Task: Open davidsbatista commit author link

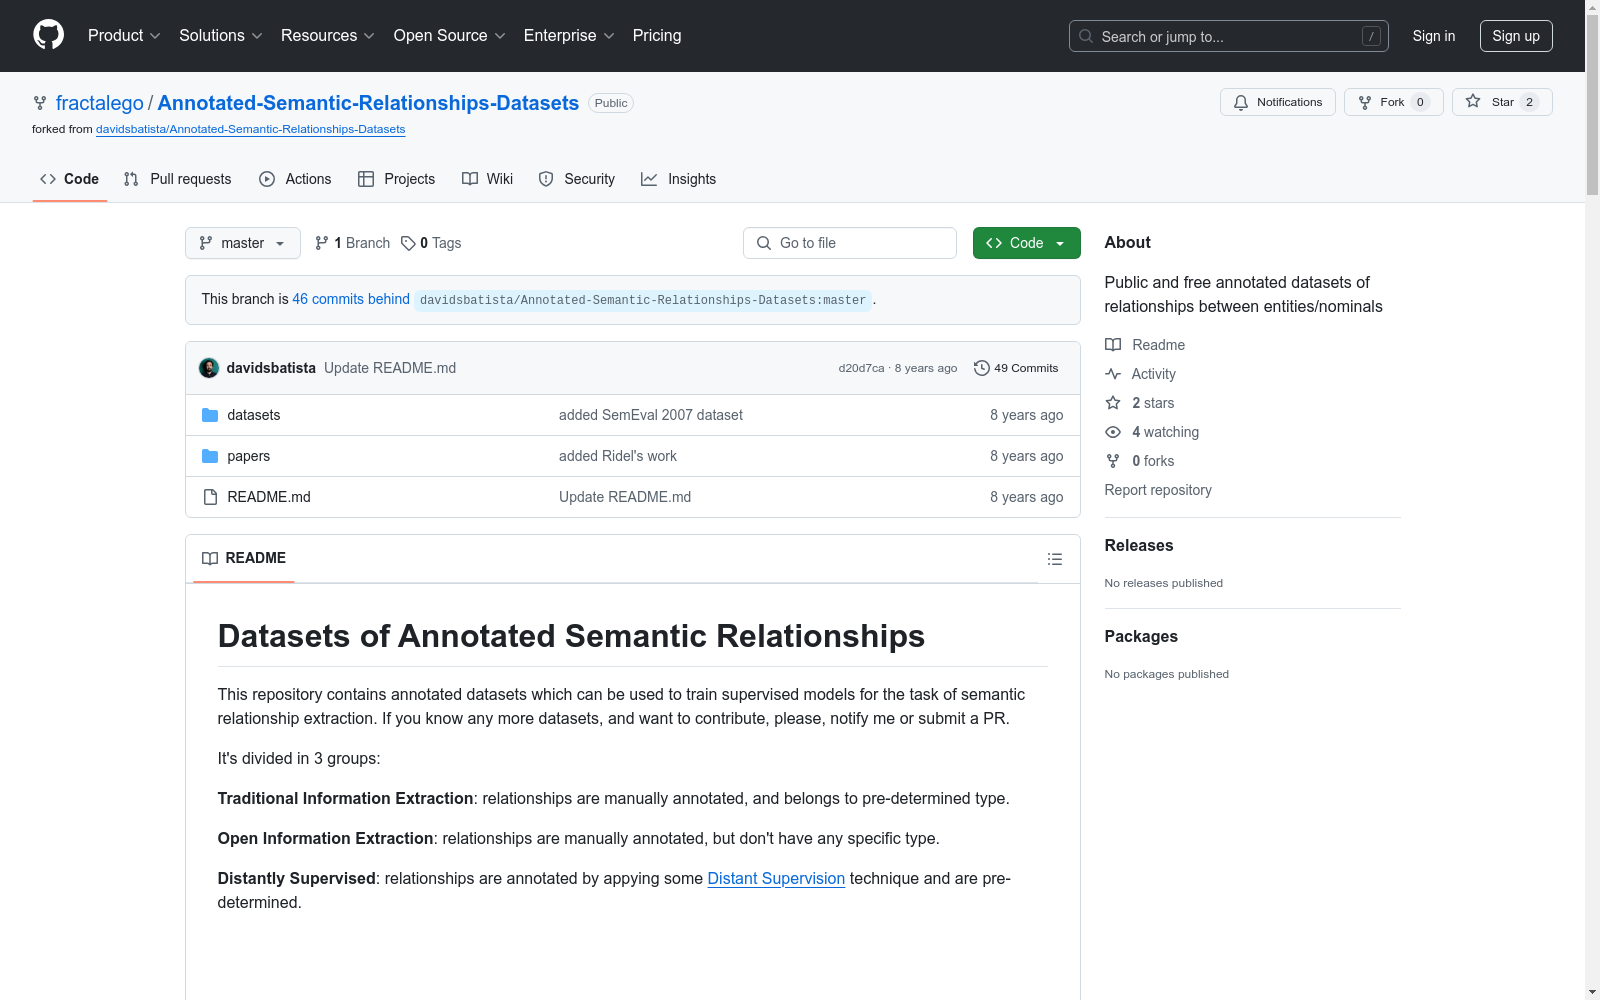Action: coord(271,368)
